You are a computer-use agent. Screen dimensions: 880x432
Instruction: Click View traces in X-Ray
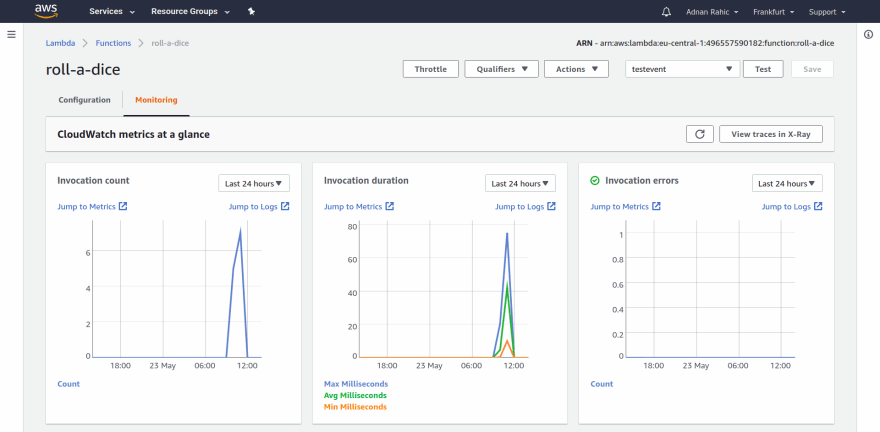click(x=770, y=134)
